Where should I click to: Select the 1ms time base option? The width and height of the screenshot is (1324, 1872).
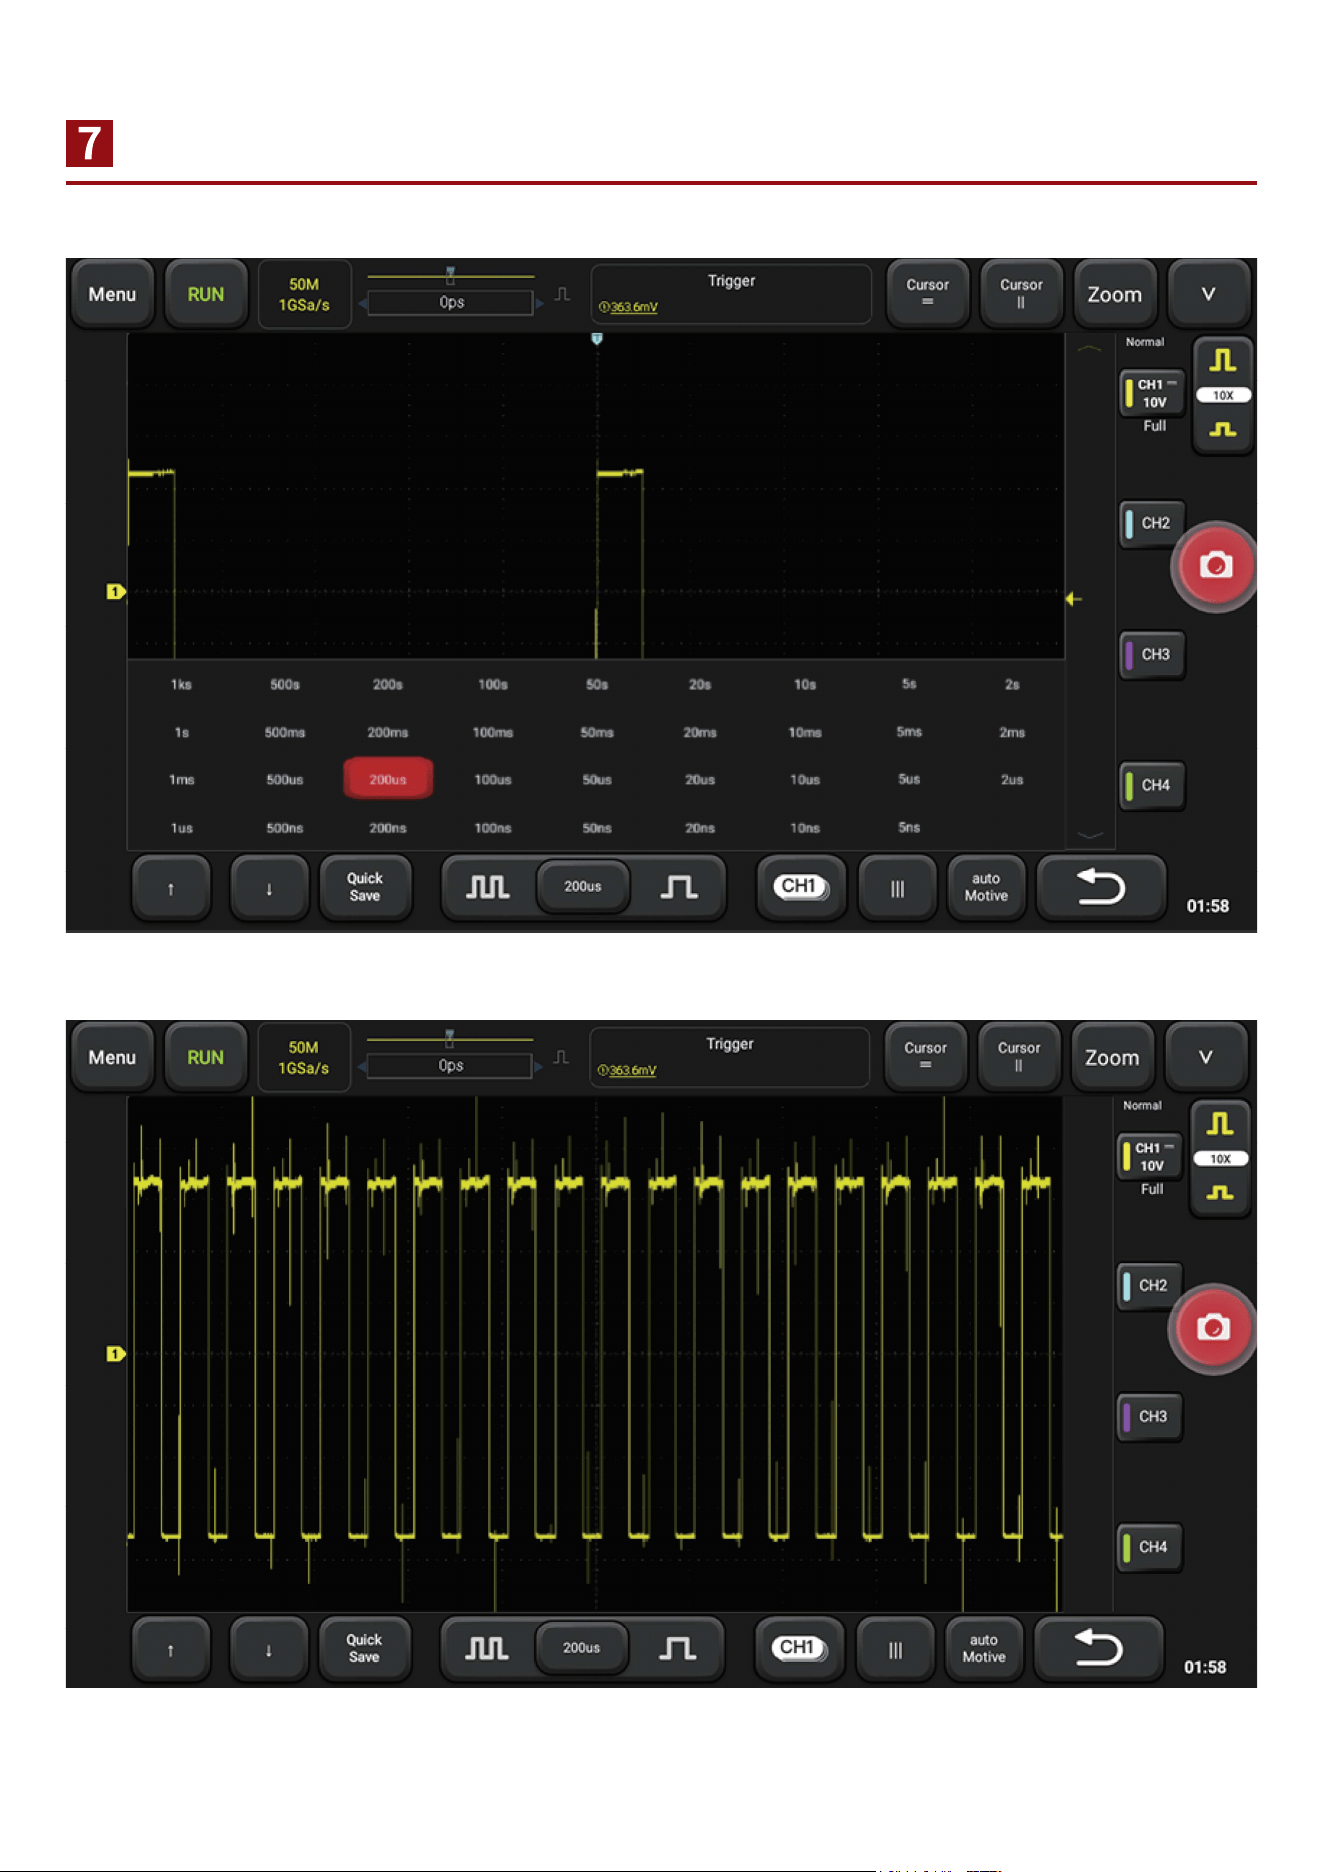[x=181, y=779]
